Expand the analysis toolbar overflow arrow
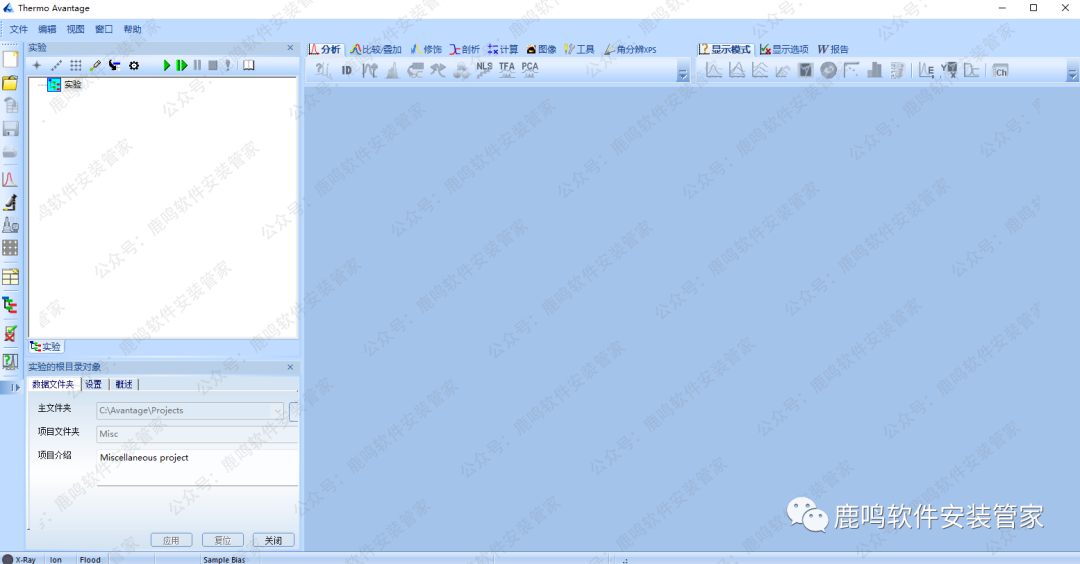The image size is (1080, 564). 683,75
